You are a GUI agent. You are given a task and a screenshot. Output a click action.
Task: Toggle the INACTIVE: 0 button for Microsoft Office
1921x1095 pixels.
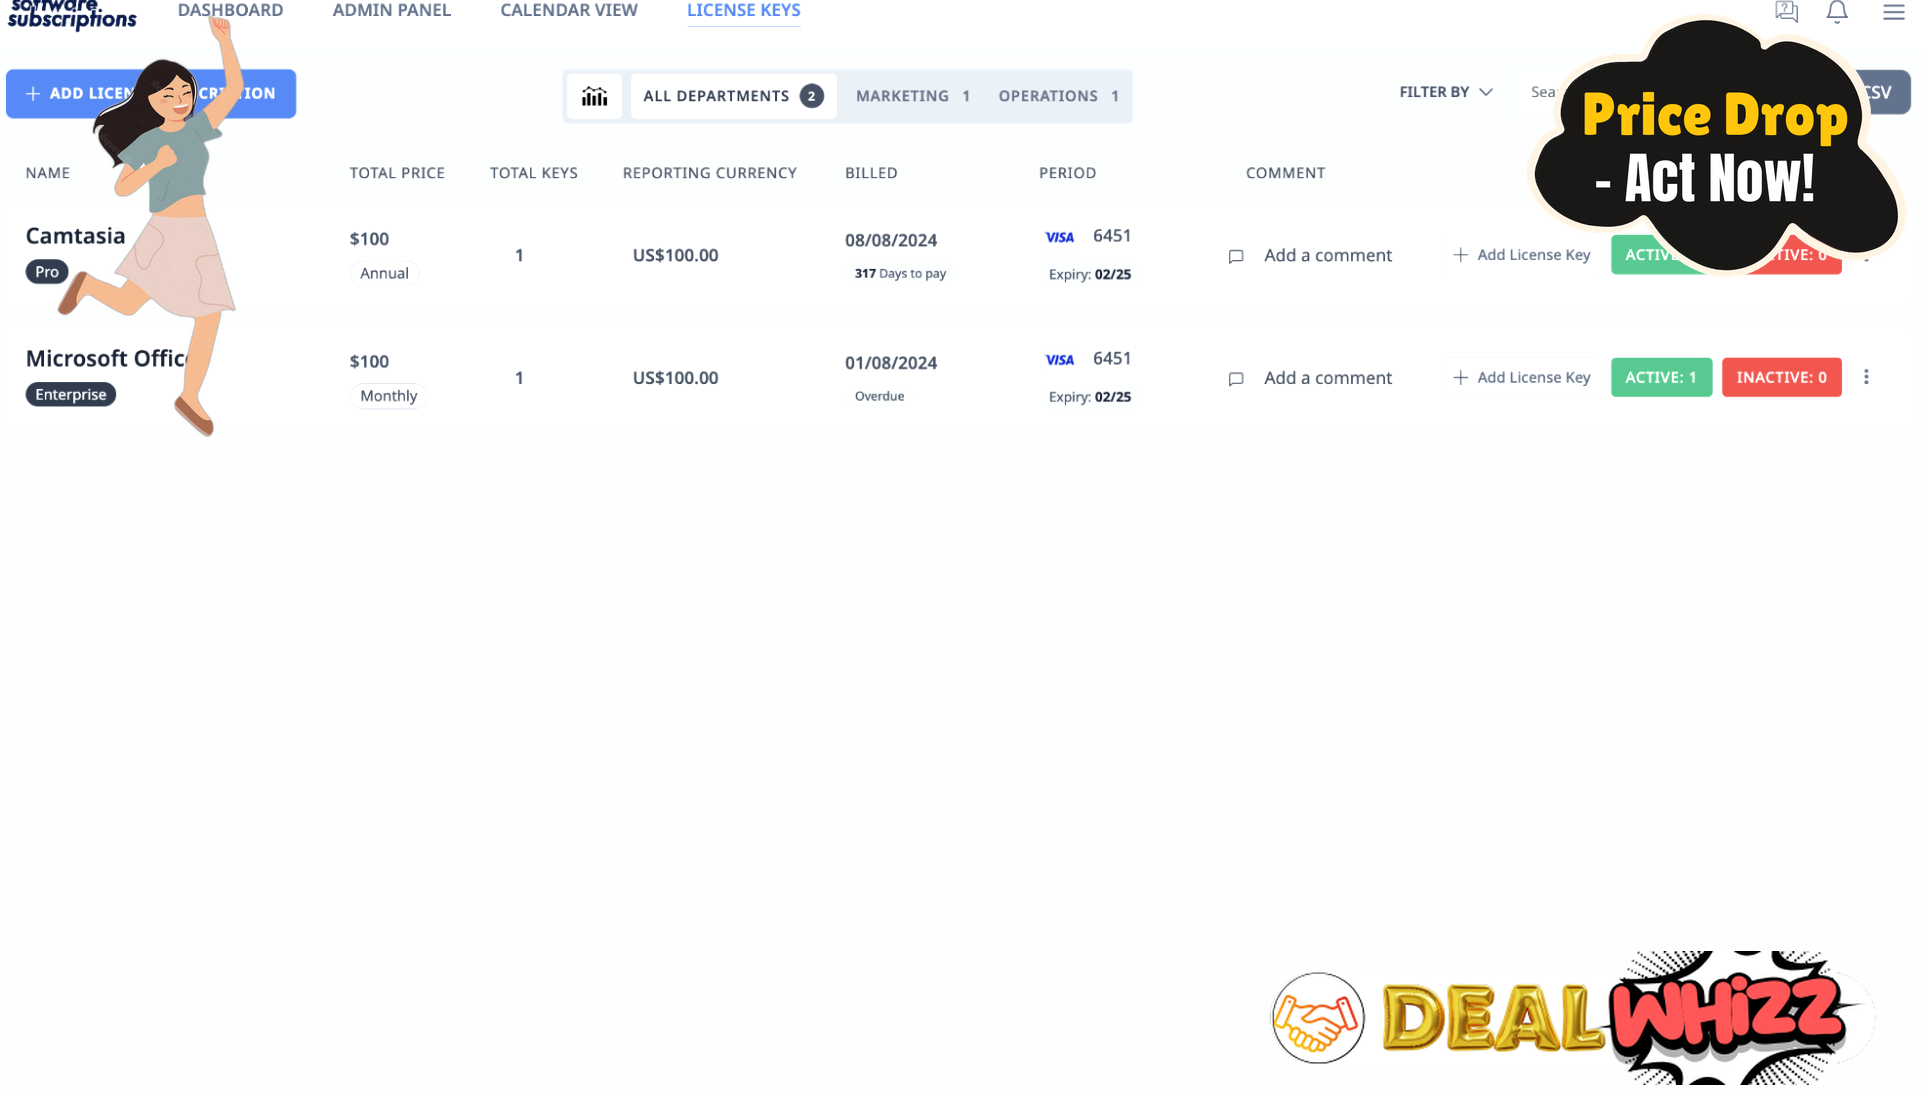click(1781, 376)
